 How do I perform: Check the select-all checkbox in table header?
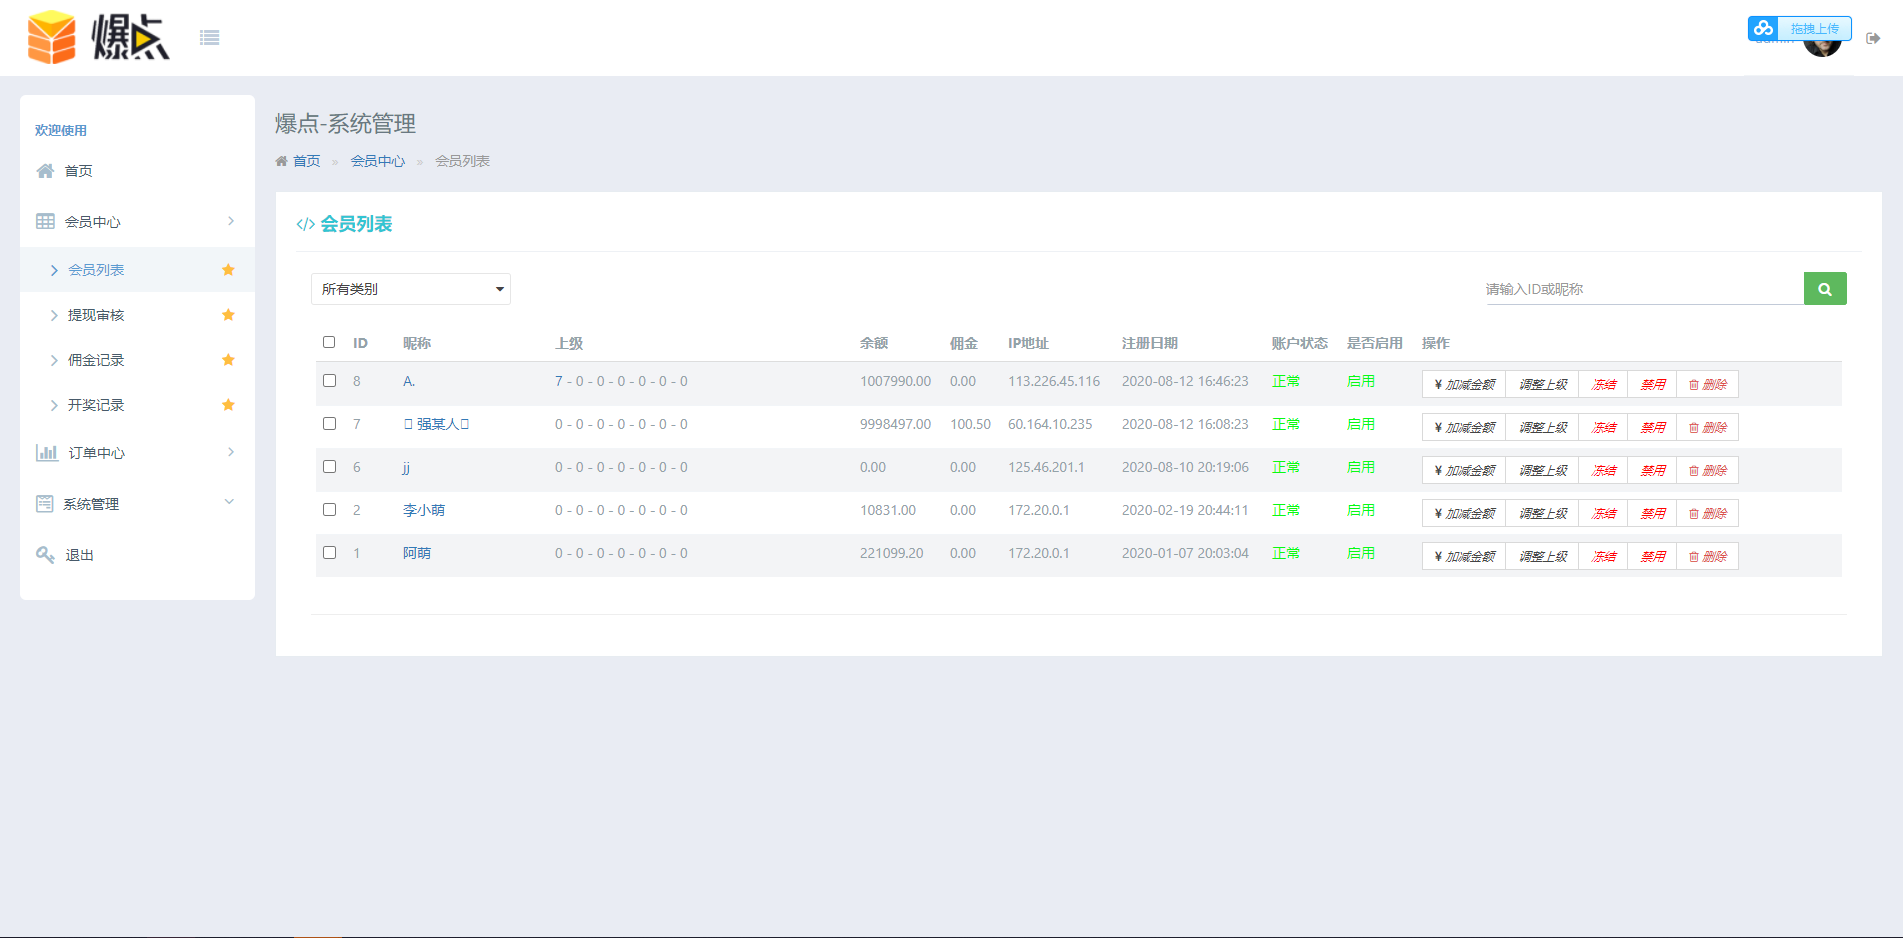click(329, 342)
